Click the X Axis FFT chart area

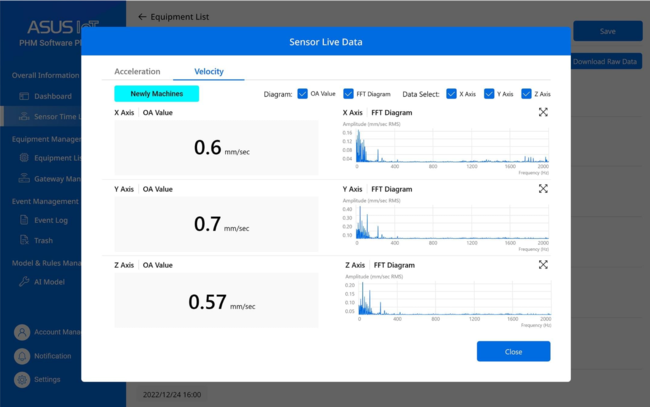[450, 145]
